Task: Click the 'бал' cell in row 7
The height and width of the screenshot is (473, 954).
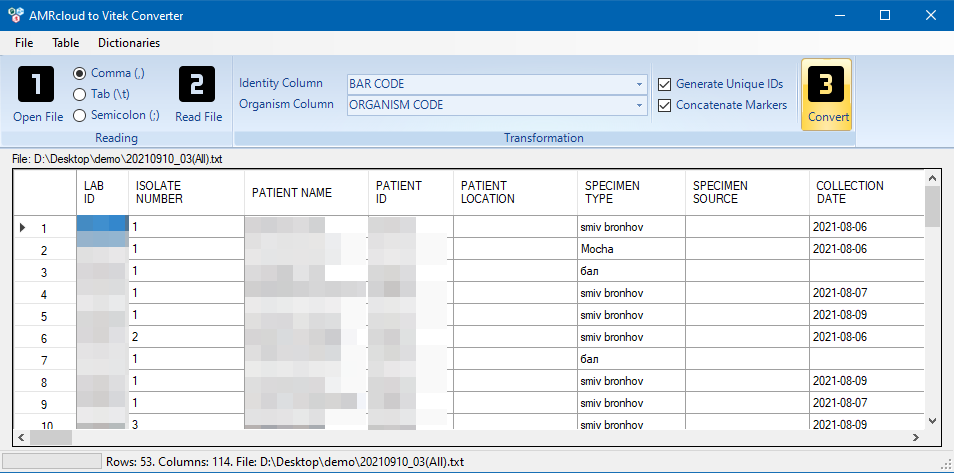Action: point(632,359)
